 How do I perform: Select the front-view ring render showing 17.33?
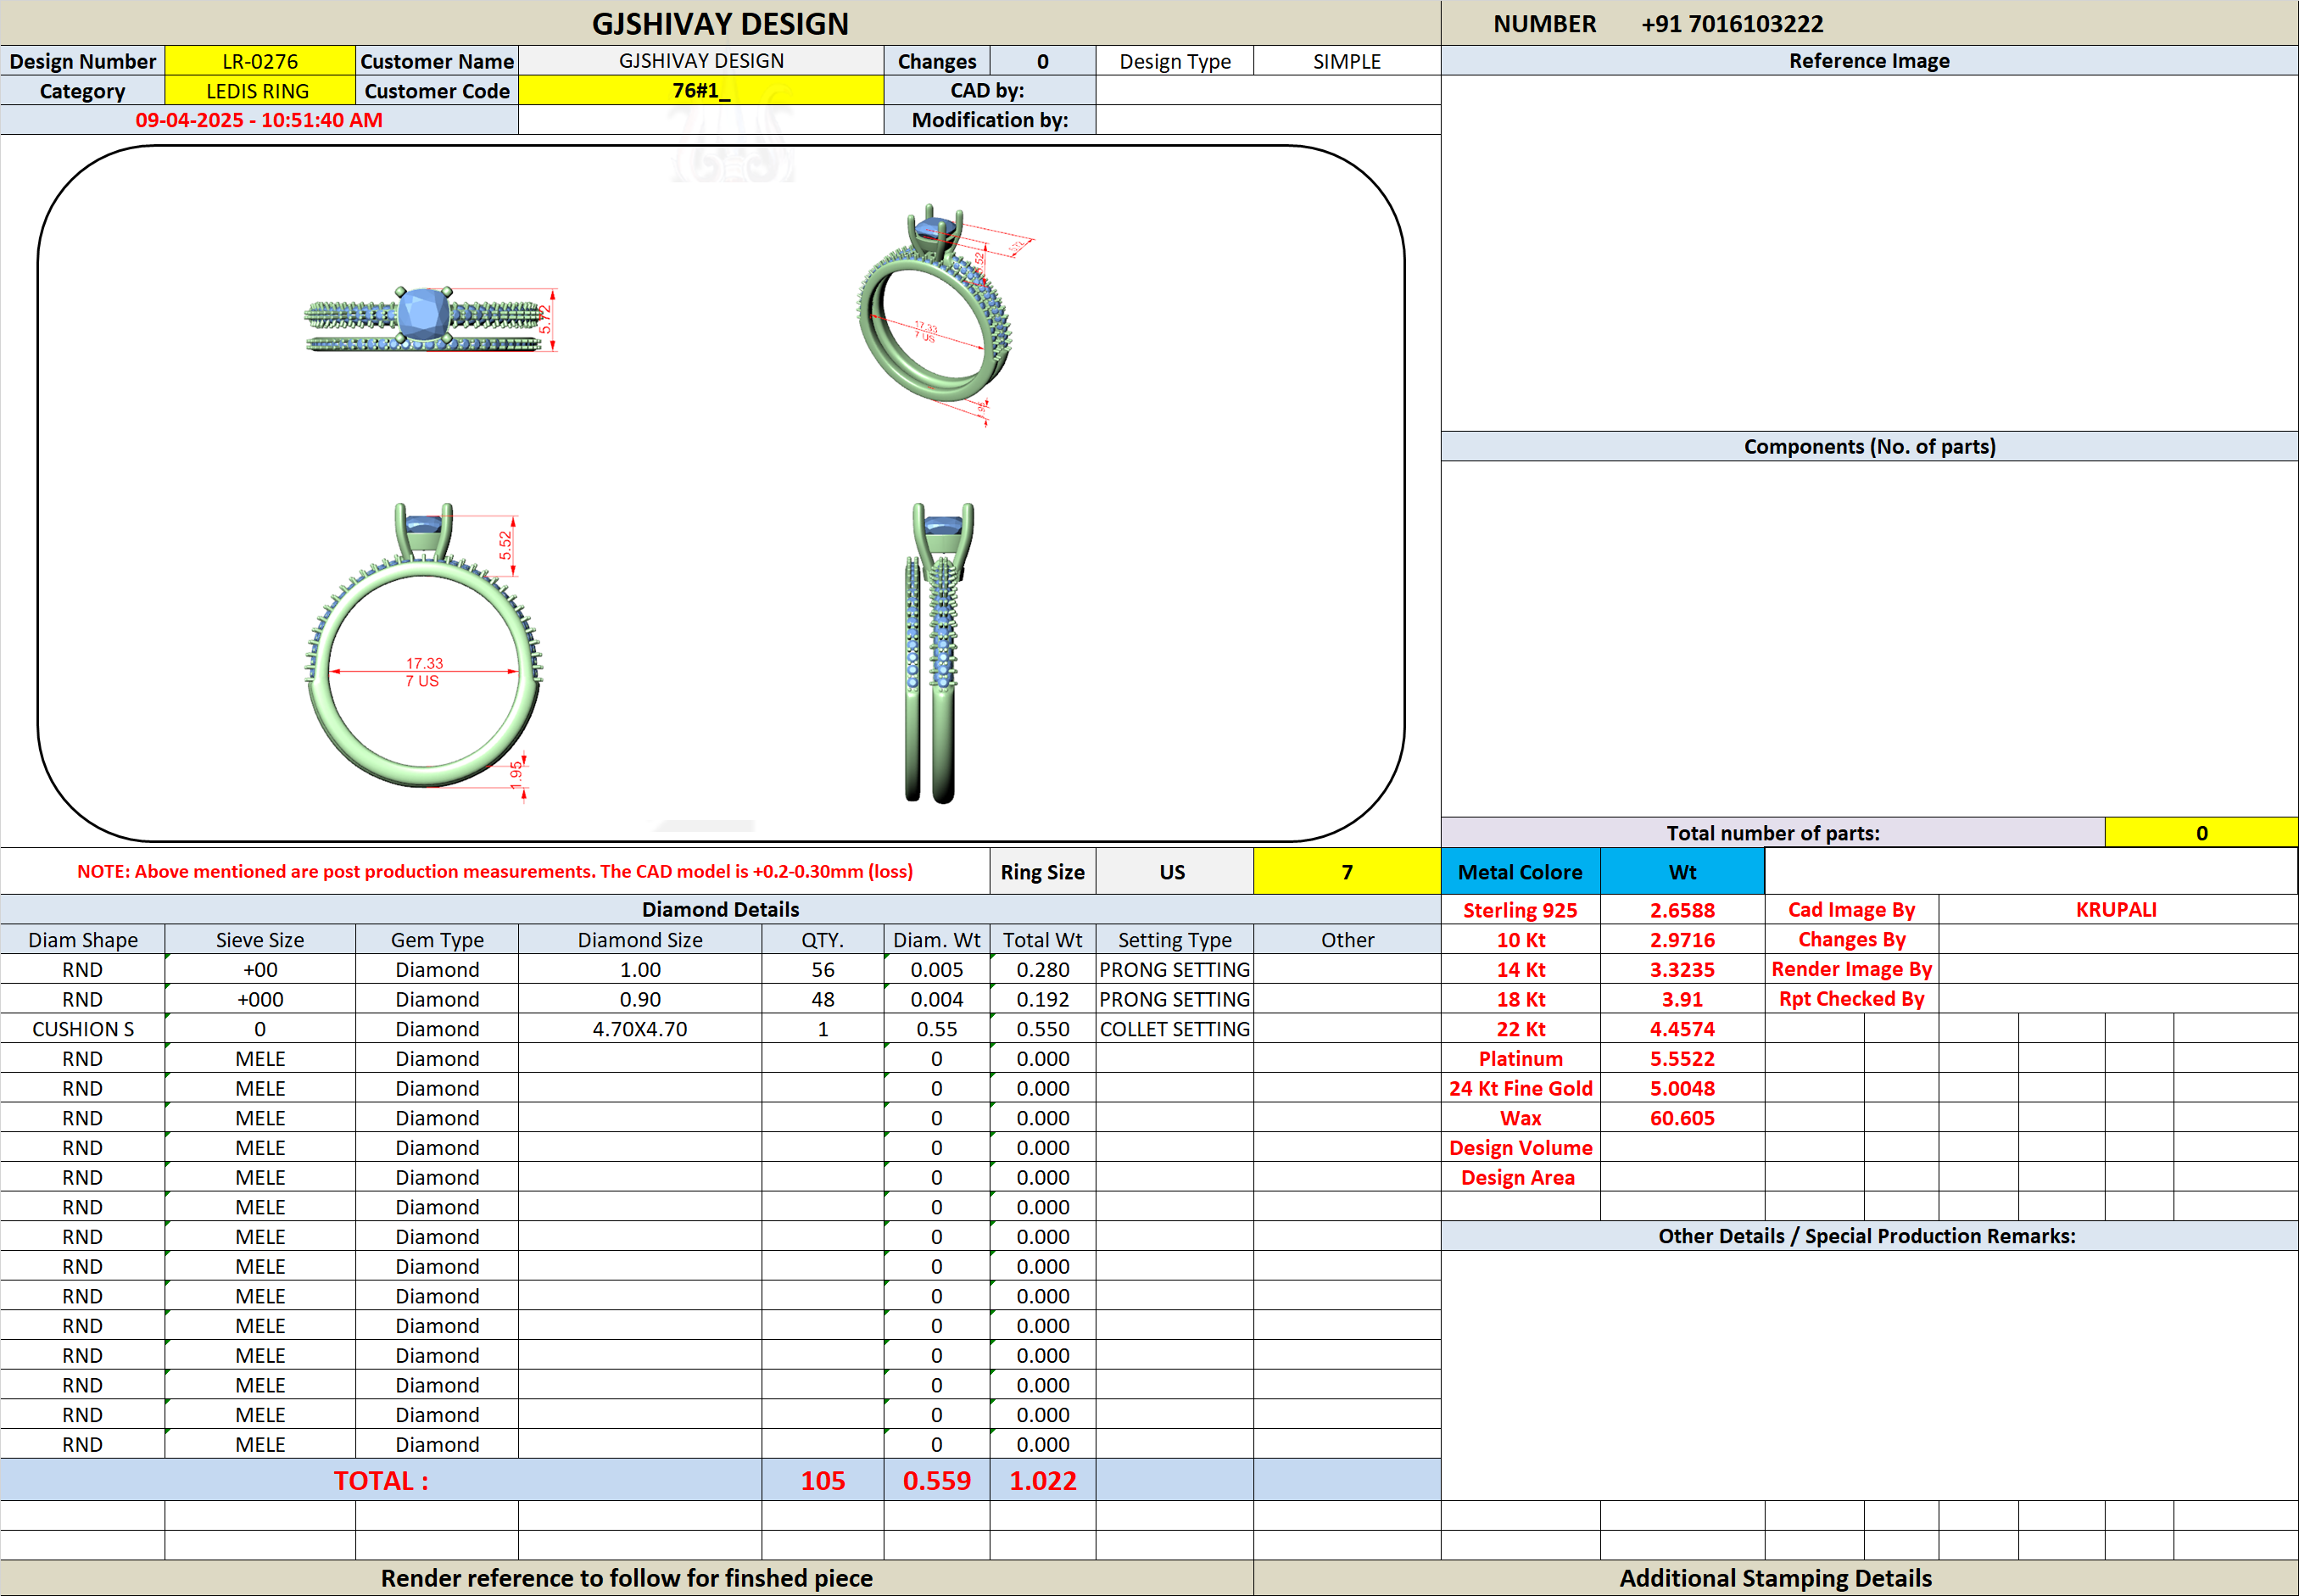pos(424,651)
